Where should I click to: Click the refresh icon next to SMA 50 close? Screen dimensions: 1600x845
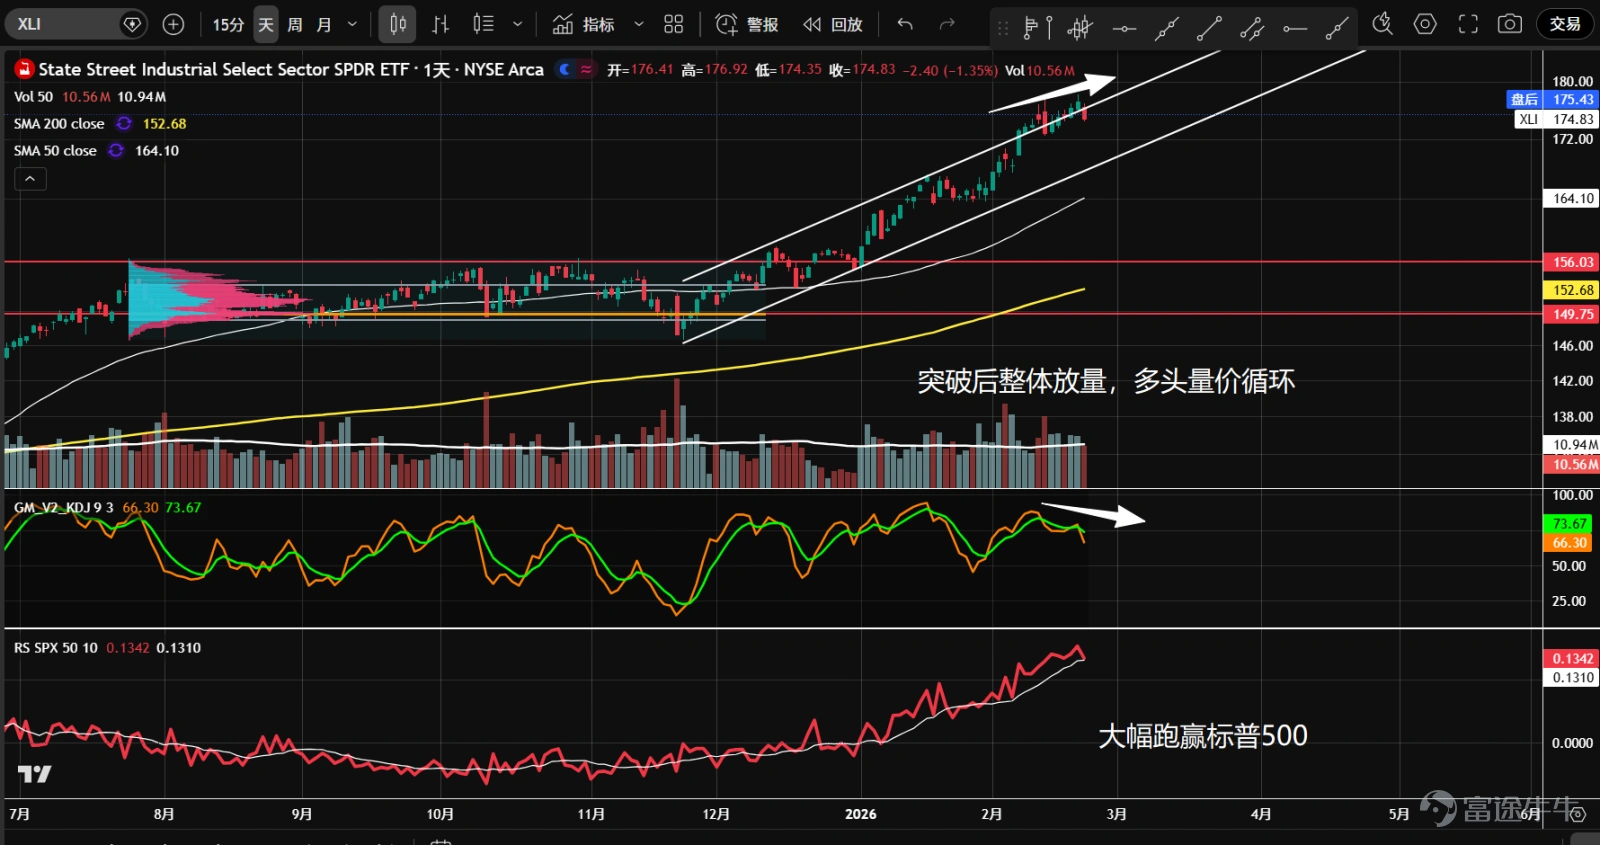[116, 151]
